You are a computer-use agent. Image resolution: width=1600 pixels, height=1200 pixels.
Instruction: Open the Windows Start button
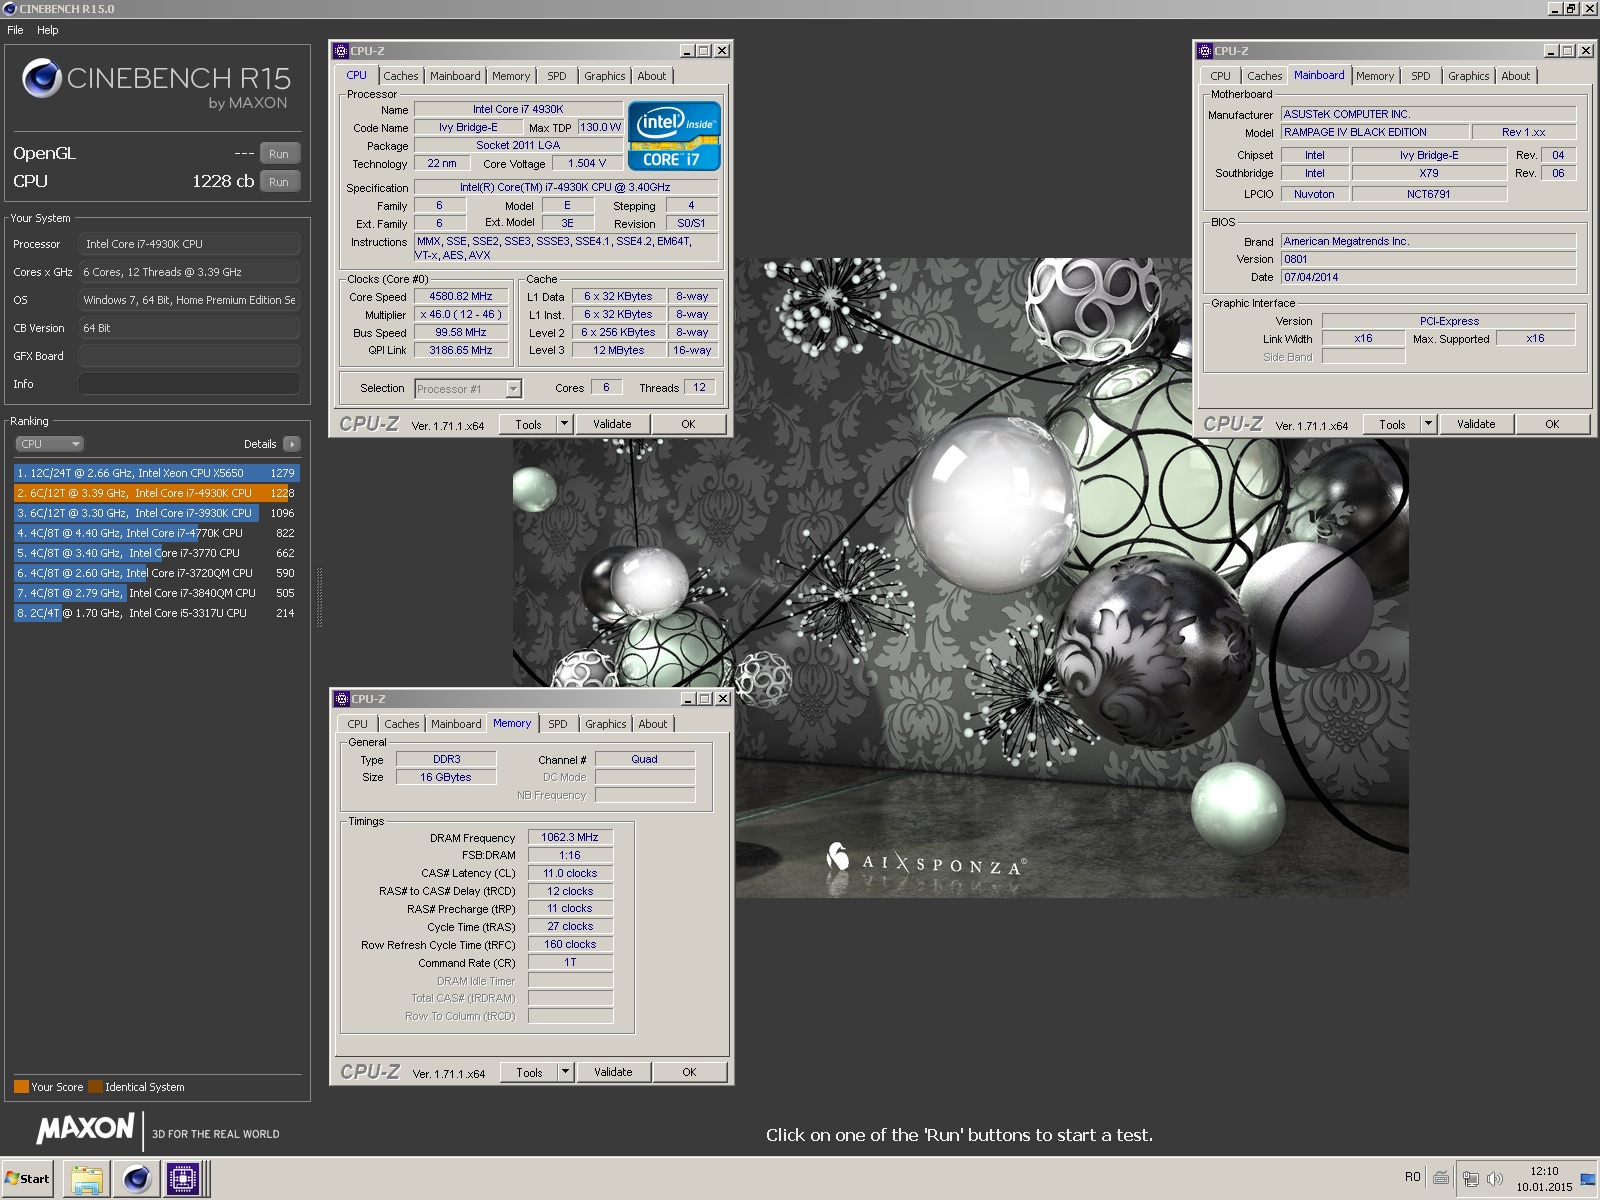28,1178
